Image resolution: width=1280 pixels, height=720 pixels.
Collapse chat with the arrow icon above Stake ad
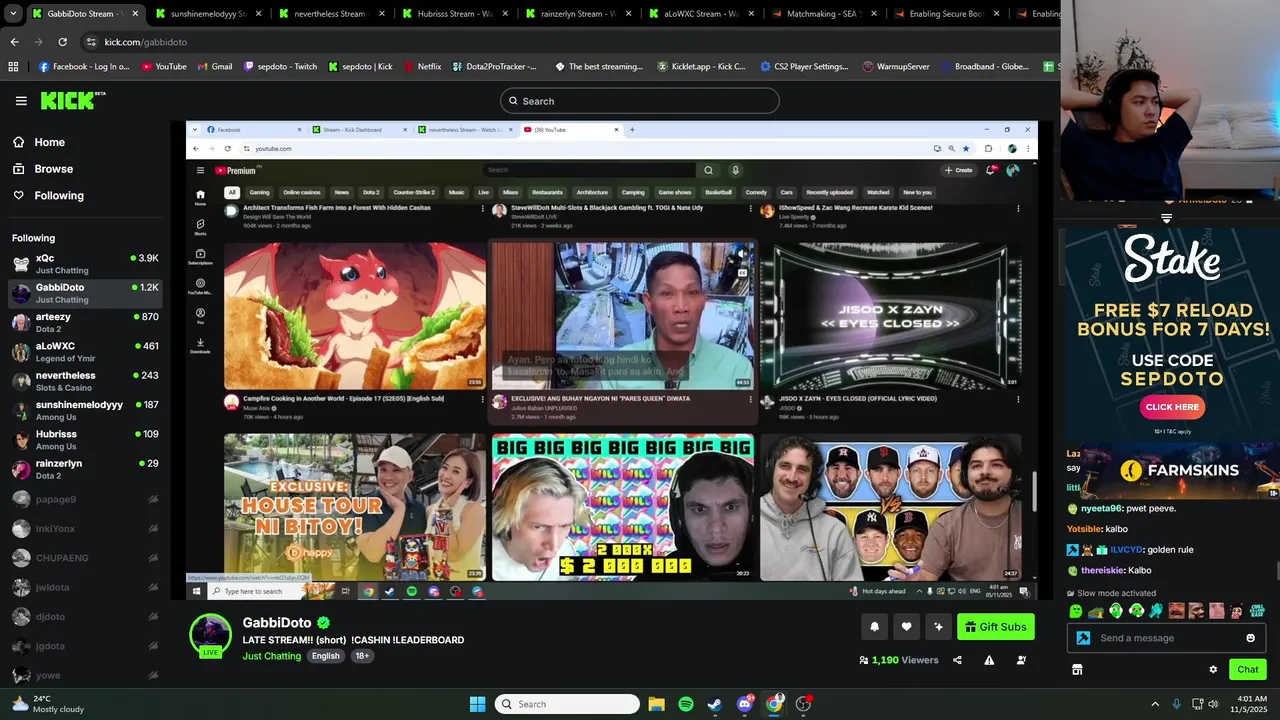tap(1166, 217)
